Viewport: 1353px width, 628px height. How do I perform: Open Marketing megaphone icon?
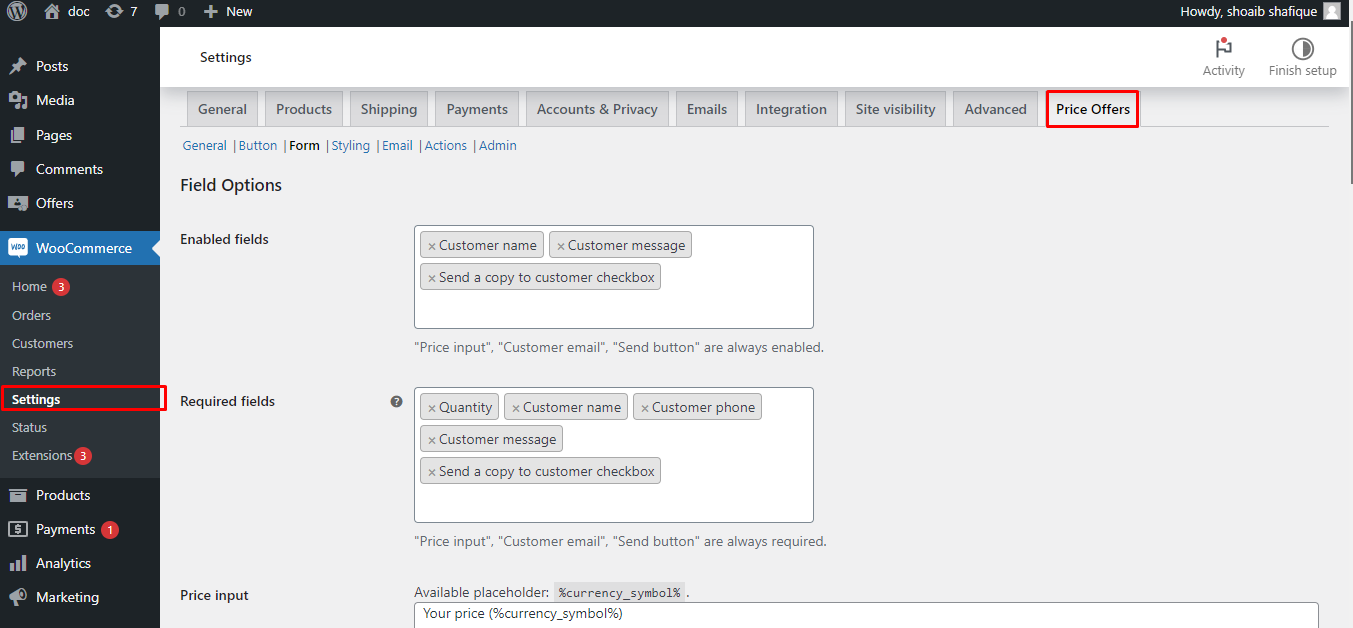pos(18,597)
